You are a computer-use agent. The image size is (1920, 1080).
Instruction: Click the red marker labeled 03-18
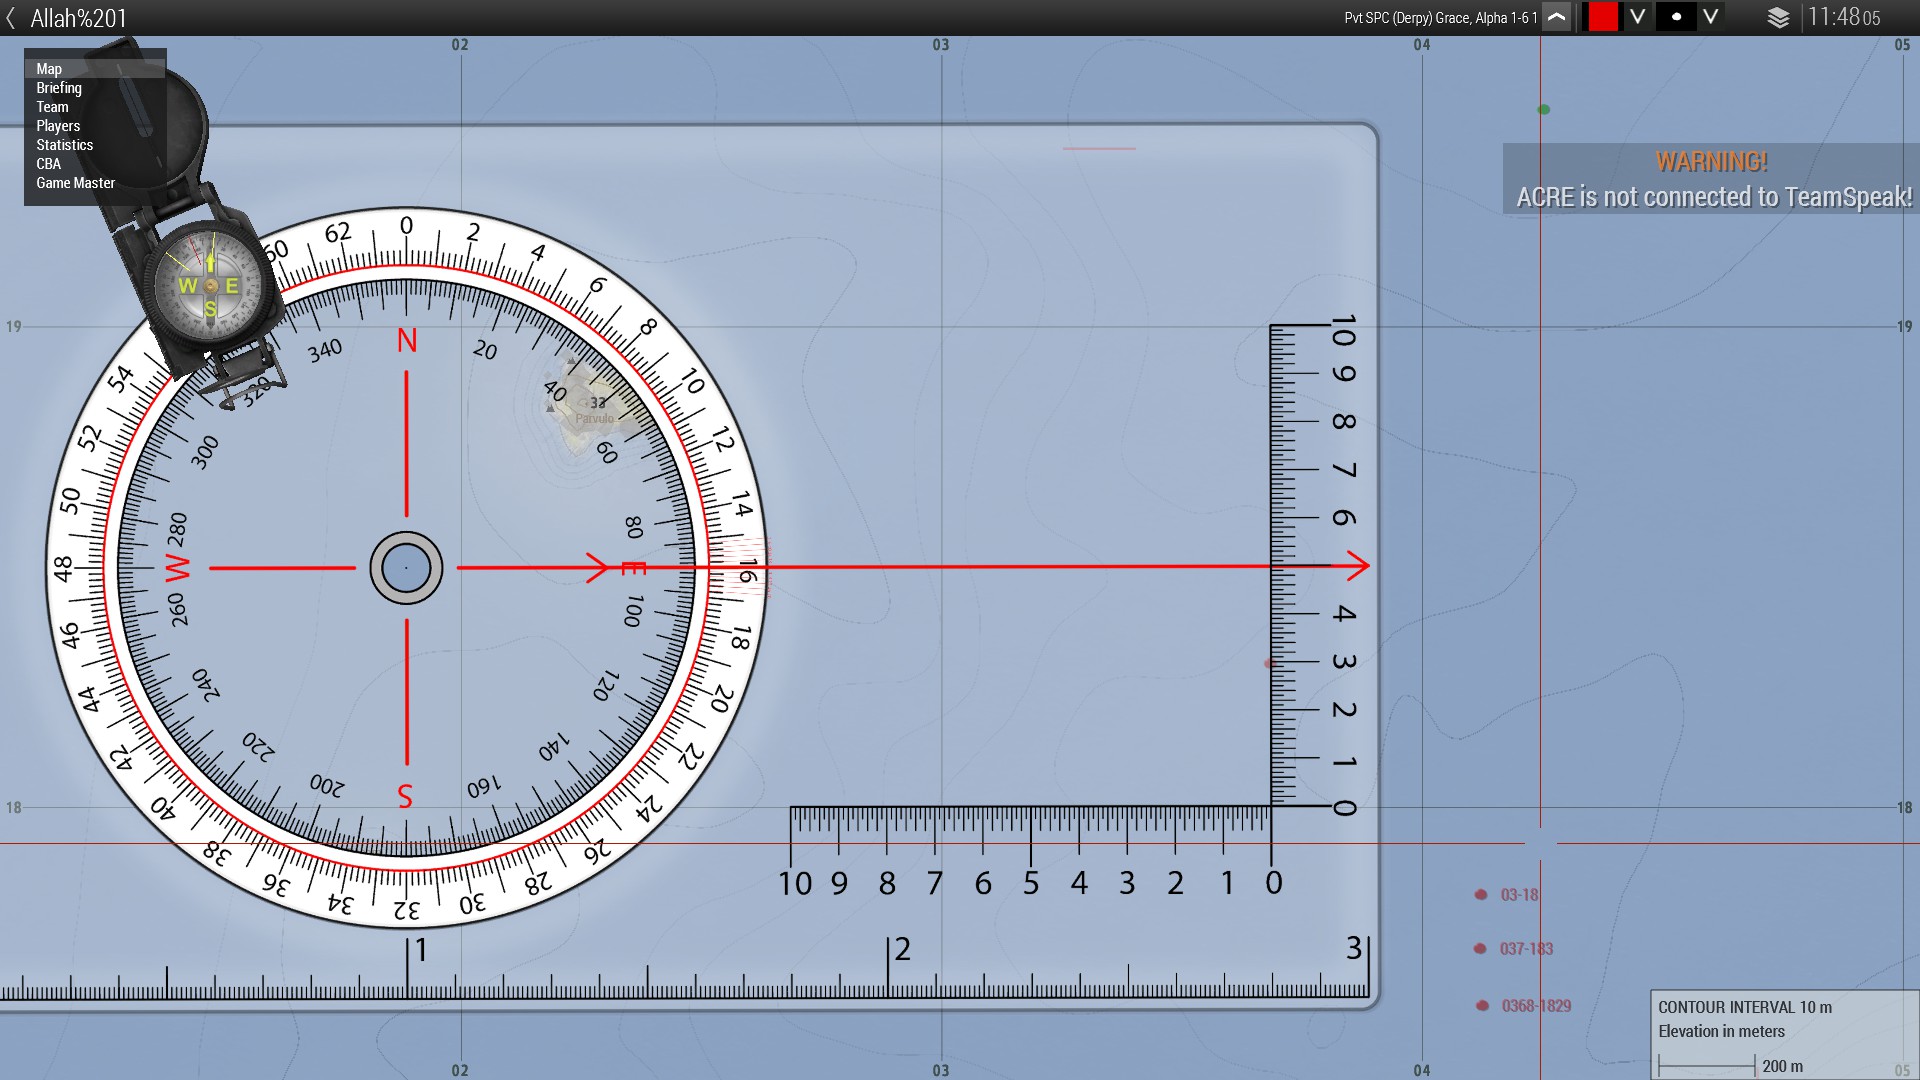coord(1481,895)
